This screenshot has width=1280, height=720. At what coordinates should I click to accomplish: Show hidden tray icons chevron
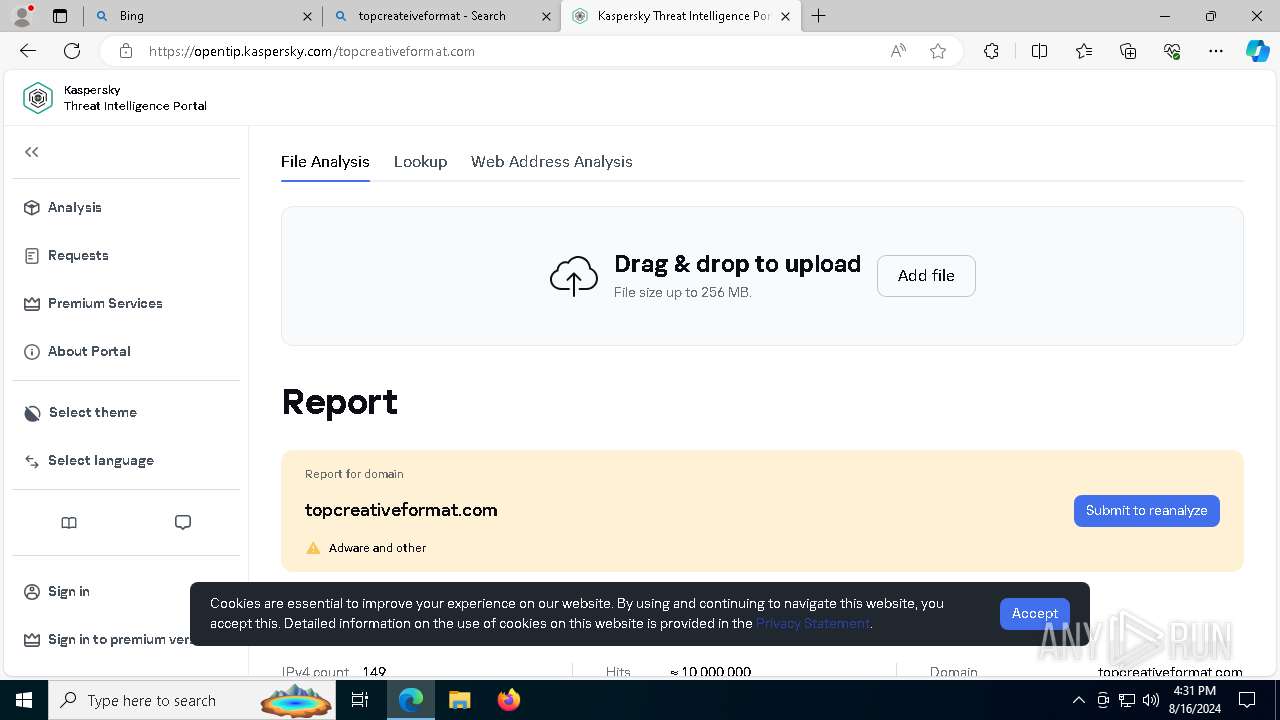(x=1079, y=700)
